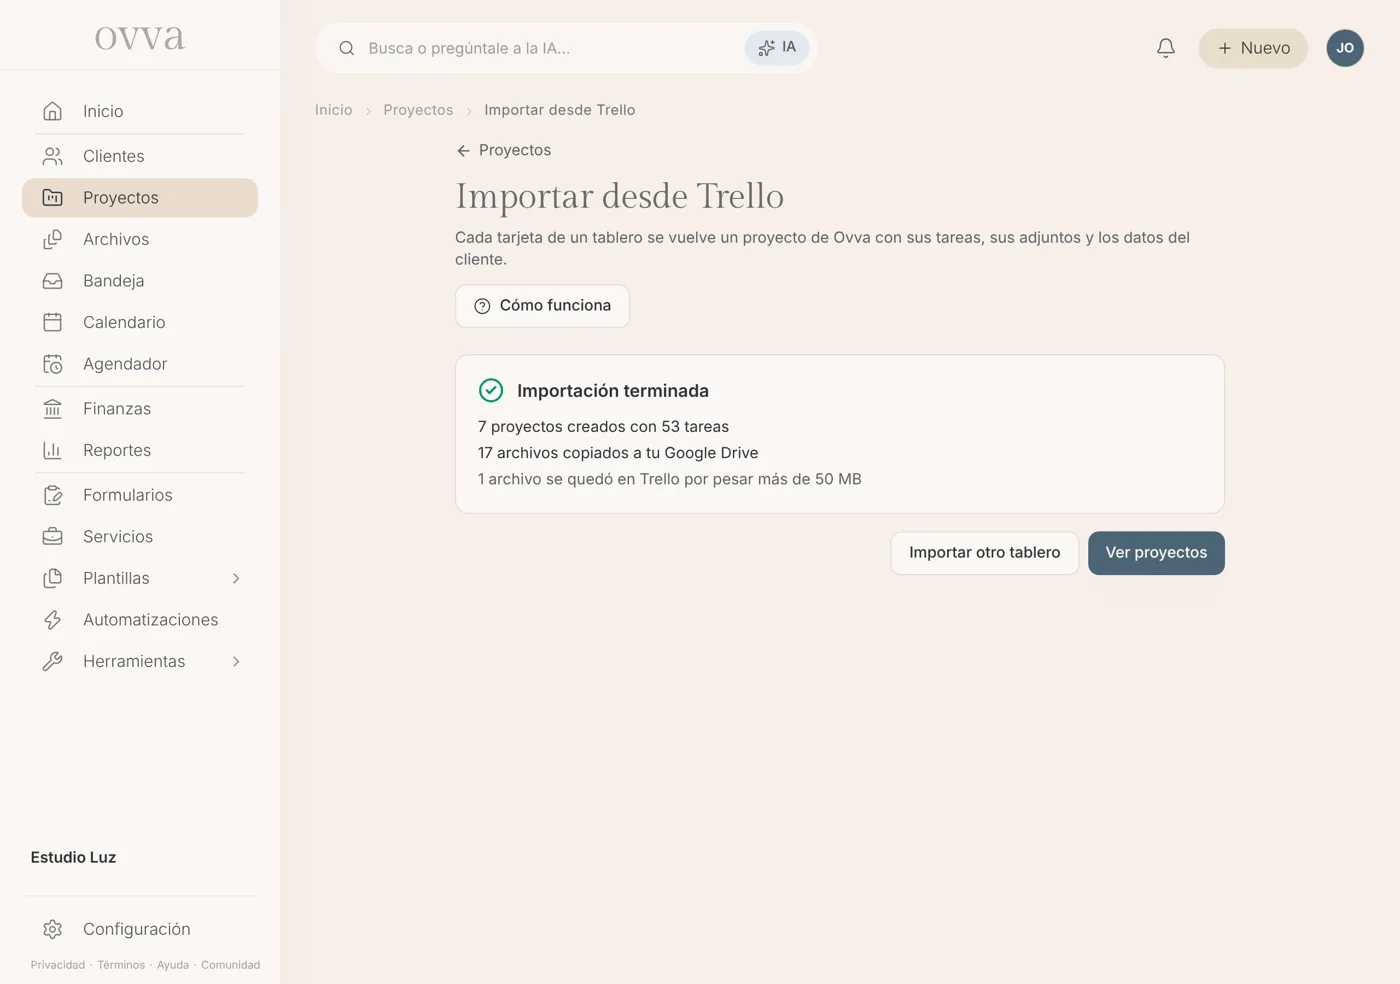Select the Automatizaciones lightning icon

[53, 620]
